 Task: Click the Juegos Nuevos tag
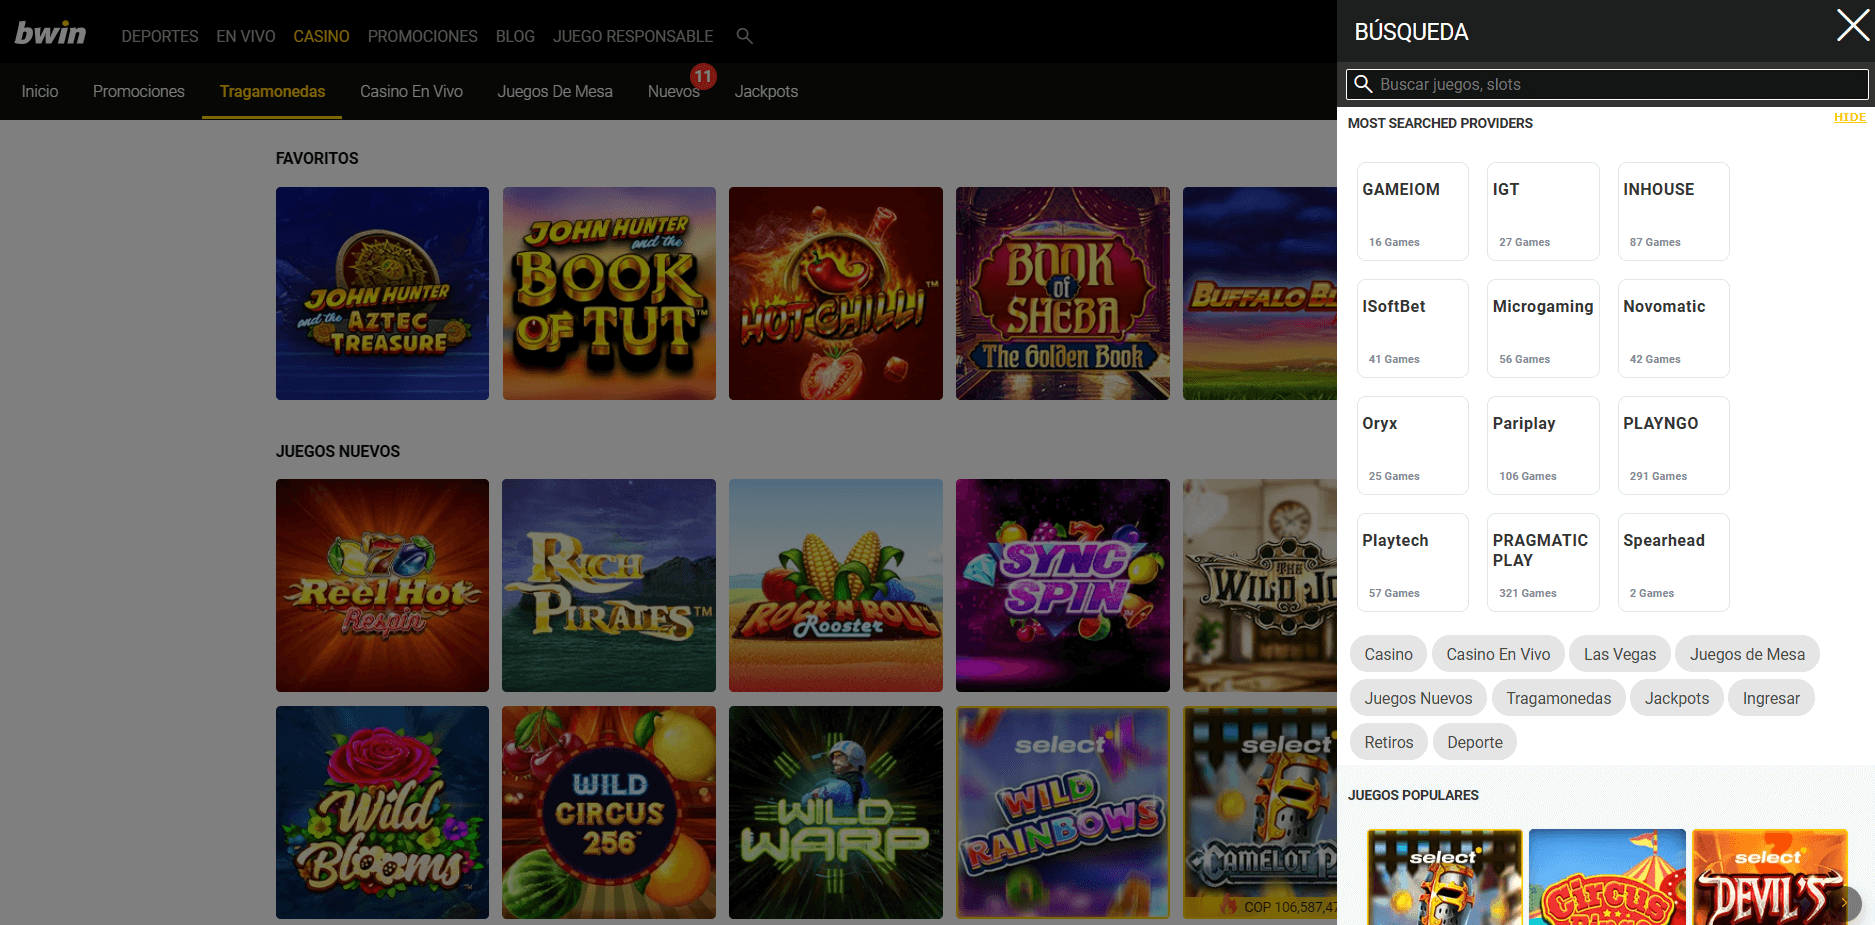[x=1418, y=698]
